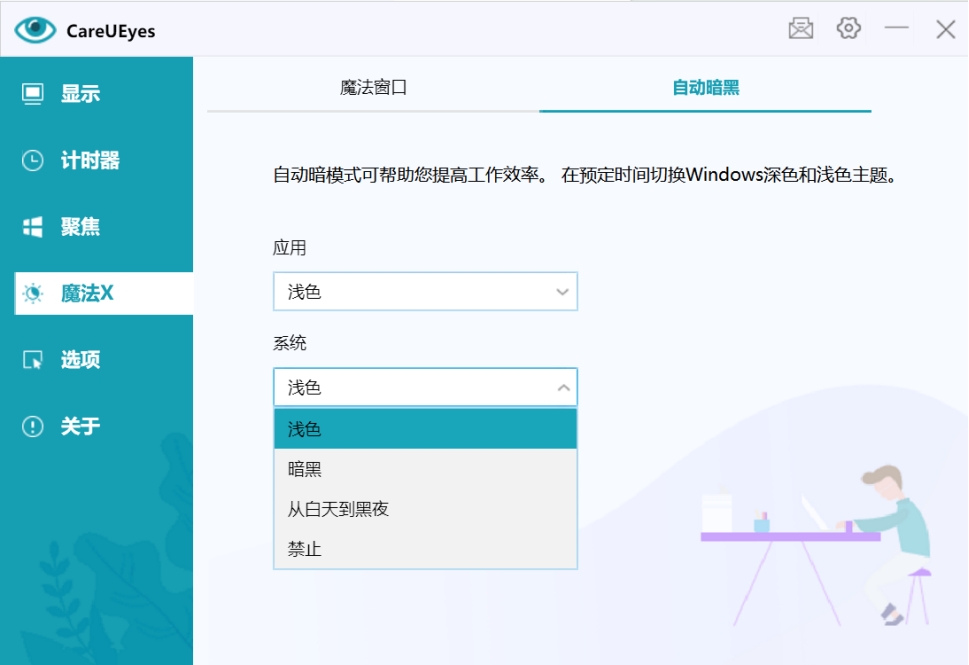Select the 禁止 option

click(425, 548)
